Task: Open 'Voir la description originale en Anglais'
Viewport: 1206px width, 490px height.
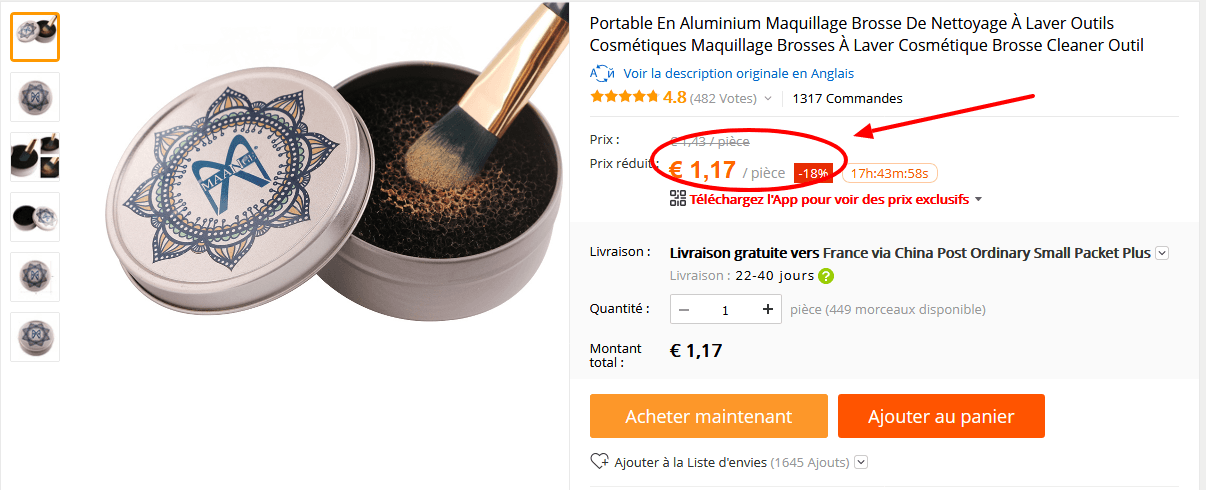Action: click(738, 73)
